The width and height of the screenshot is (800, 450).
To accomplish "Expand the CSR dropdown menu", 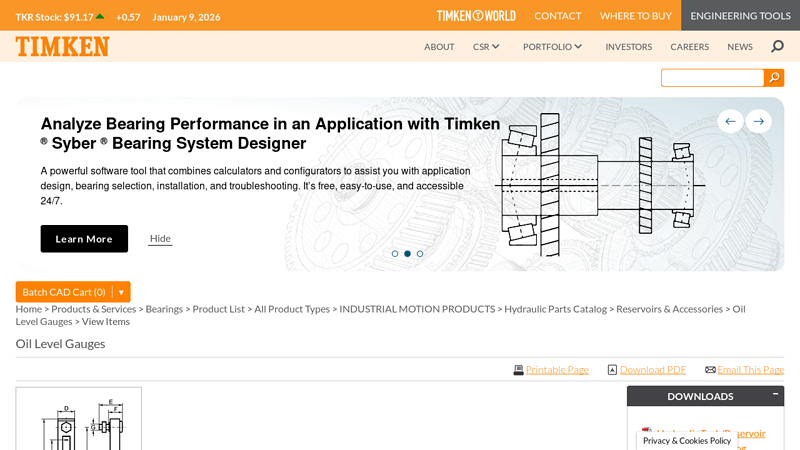I will tap(486, 47).
